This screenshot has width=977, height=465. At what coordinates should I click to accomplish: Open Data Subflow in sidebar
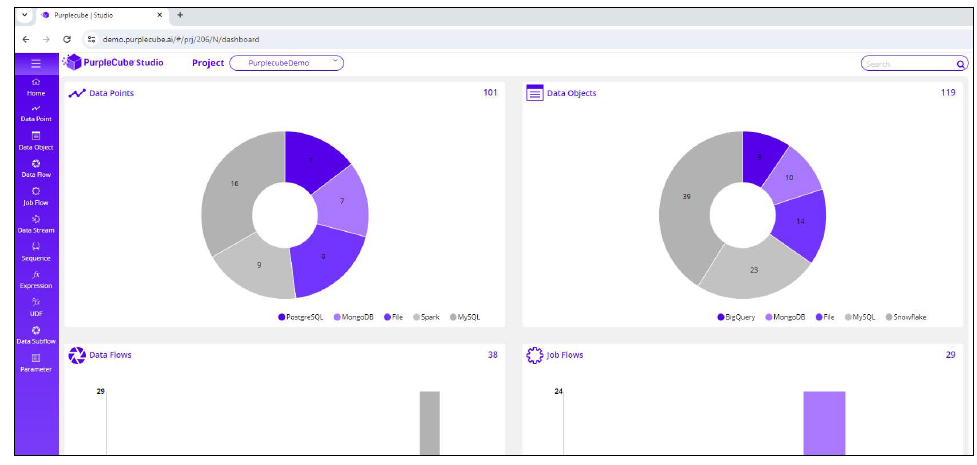coord(36,335)
